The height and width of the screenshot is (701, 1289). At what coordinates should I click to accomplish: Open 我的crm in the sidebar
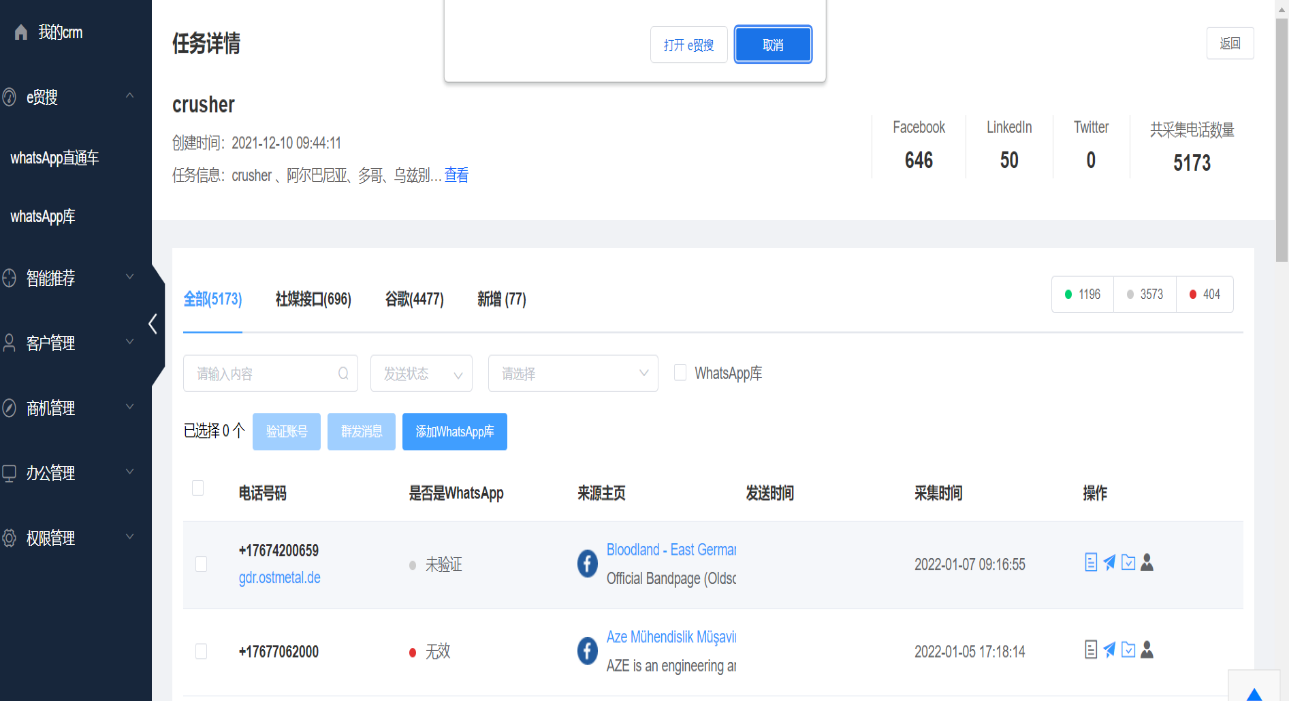click(x=60, y=33)
